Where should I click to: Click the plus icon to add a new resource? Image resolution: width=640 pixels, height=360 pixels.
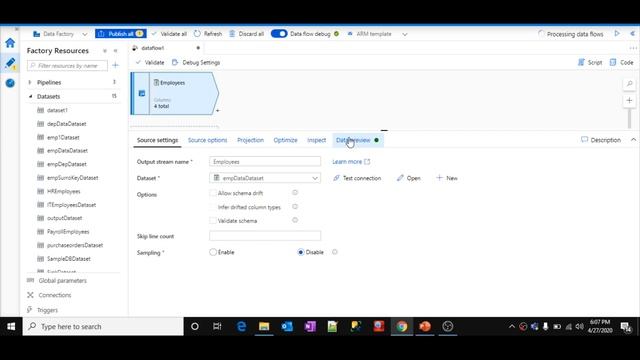click(x=116, y=65)
